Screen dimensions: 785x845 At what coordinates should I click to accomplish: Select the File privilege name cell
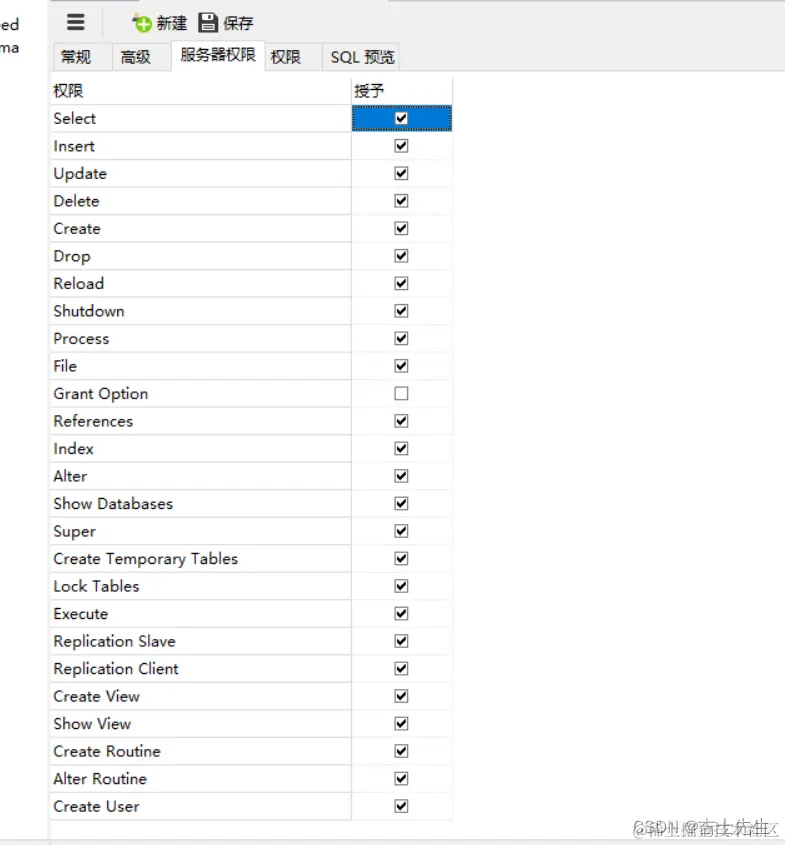[200, 365]
